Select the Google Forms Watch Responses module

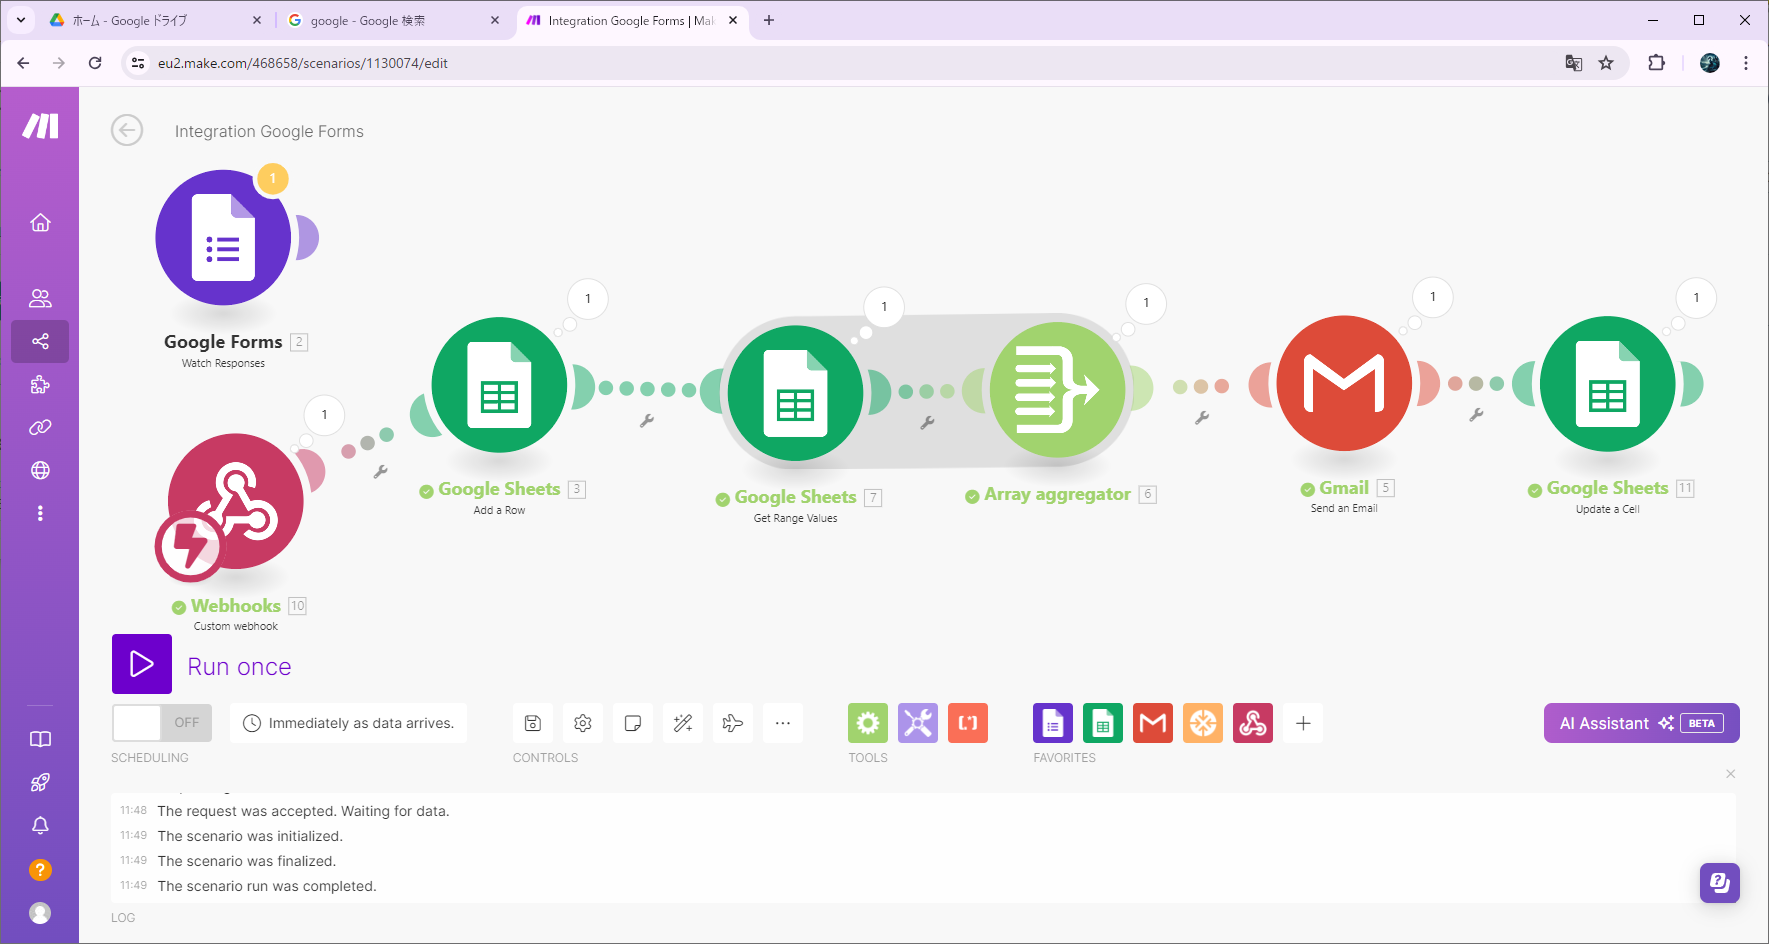pyautogui.click(x=223, y=238)
